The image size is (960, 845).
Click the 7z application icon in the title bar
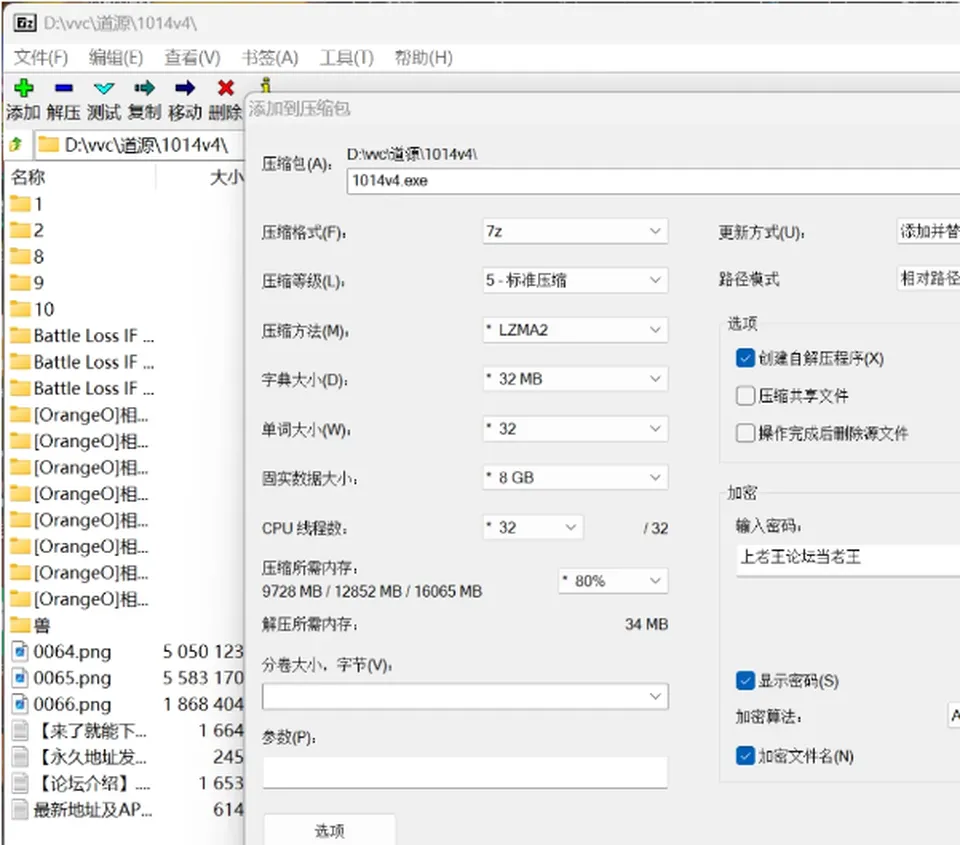click(25, 23)
